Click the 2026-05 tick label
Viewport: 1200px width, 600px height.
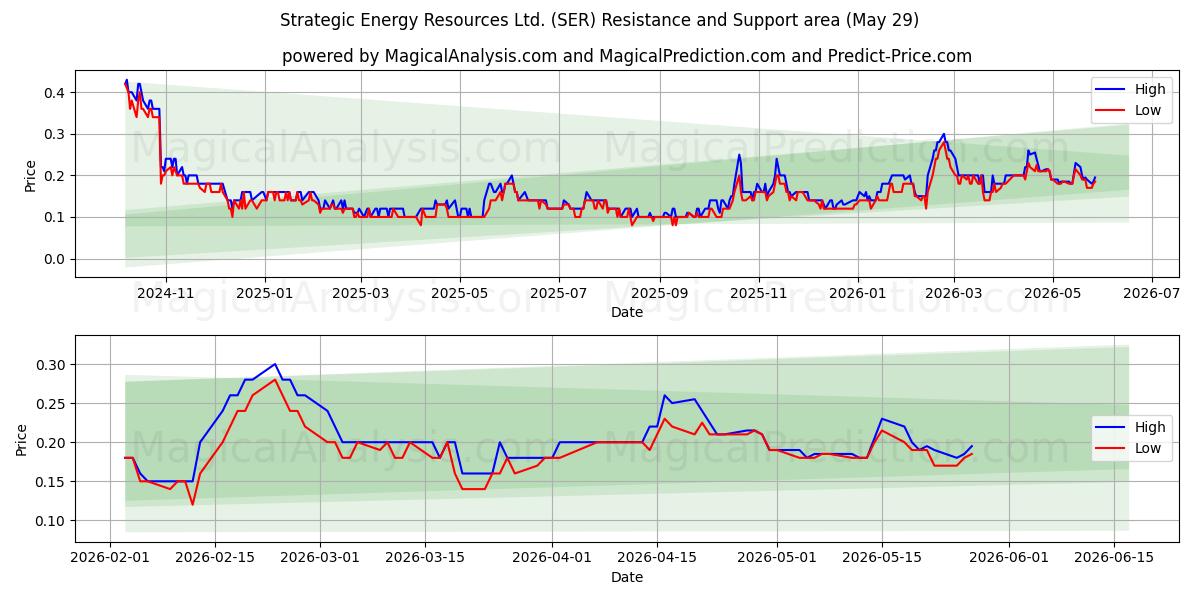(x=1052, y=294)
